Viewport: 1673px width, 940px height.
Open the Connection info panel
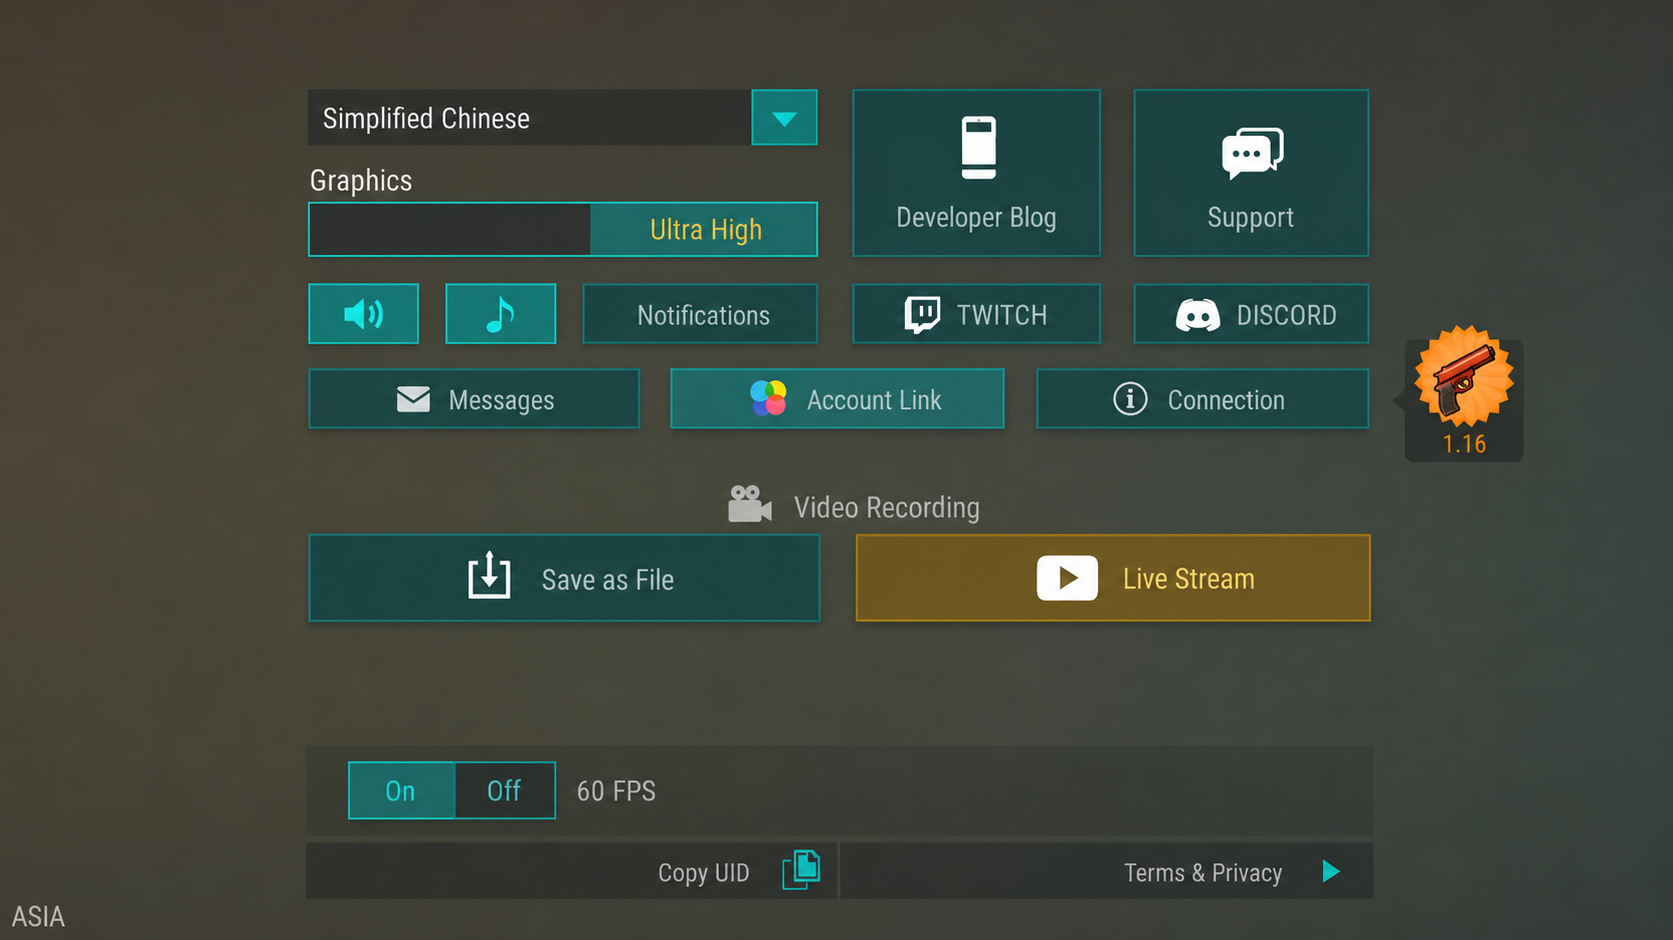click(x=1202, y=399)
